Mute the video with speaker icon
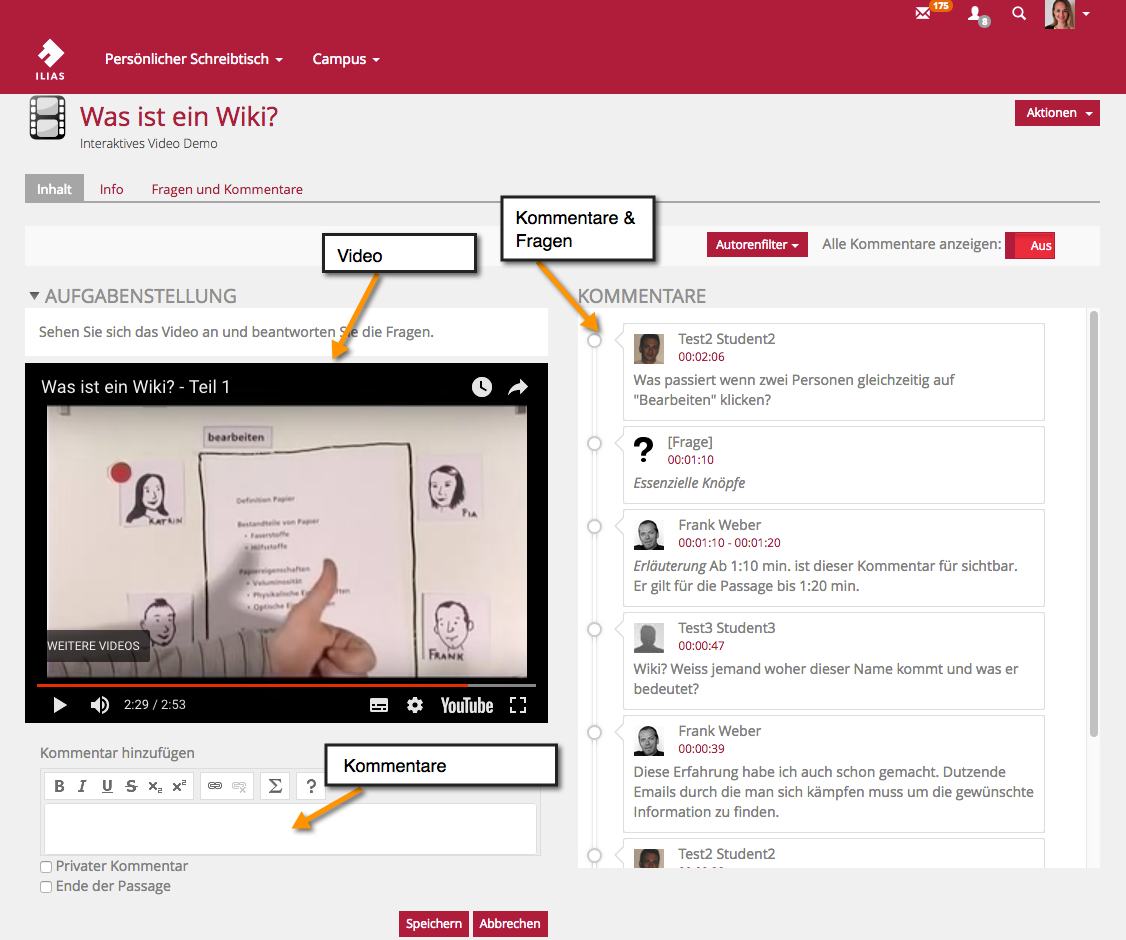 pyautogui.click(x=100, y=705)
